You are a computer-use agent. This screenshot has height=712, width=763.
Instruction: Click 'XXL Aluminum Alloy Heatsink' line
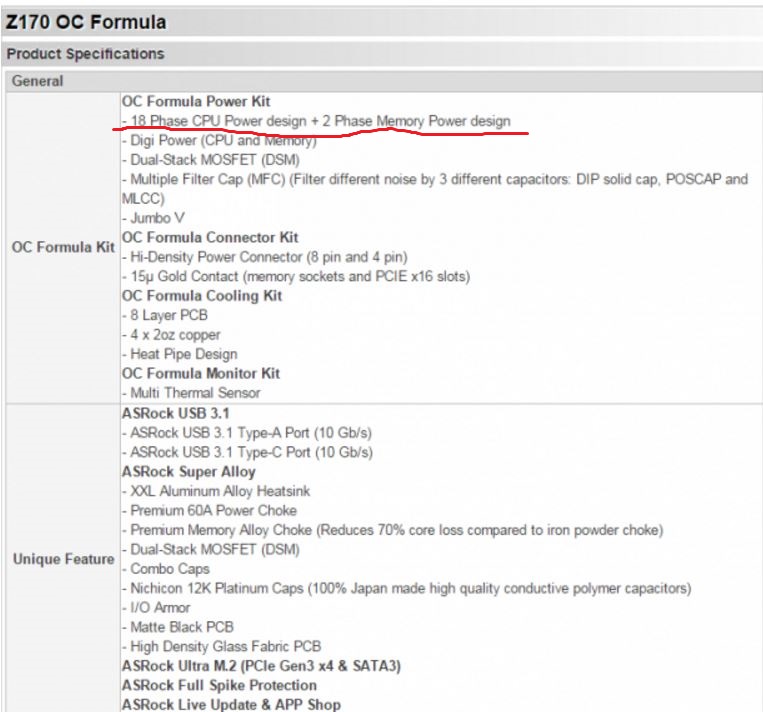click(216, 491)
